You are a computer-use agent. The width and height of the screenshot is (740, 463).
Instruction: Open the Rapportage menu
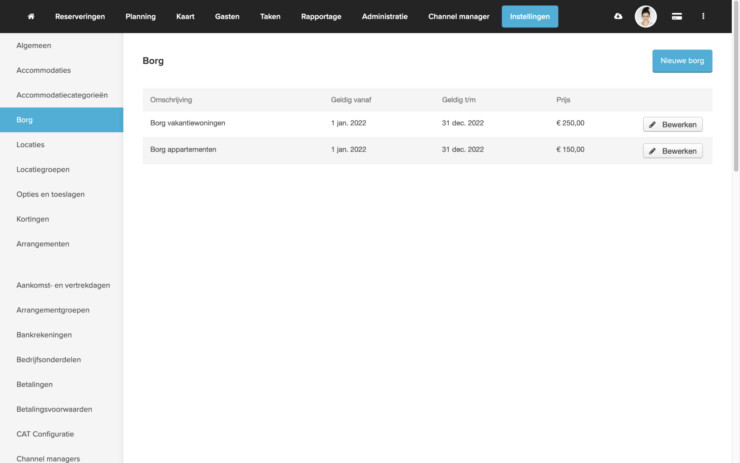321,17
